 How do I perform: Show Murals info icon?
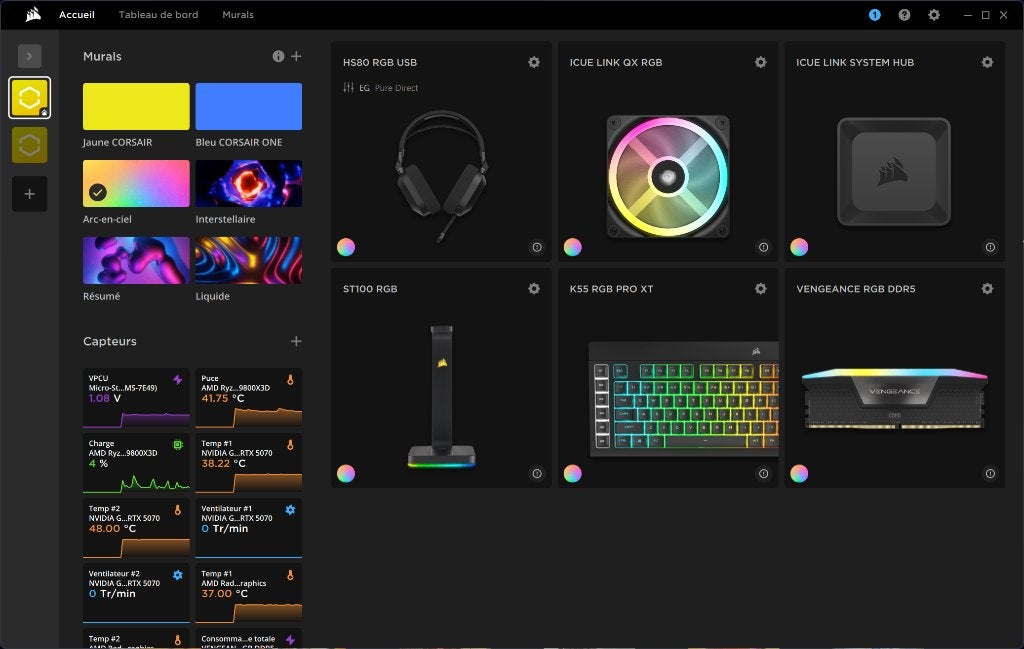(x=278, y=56)
